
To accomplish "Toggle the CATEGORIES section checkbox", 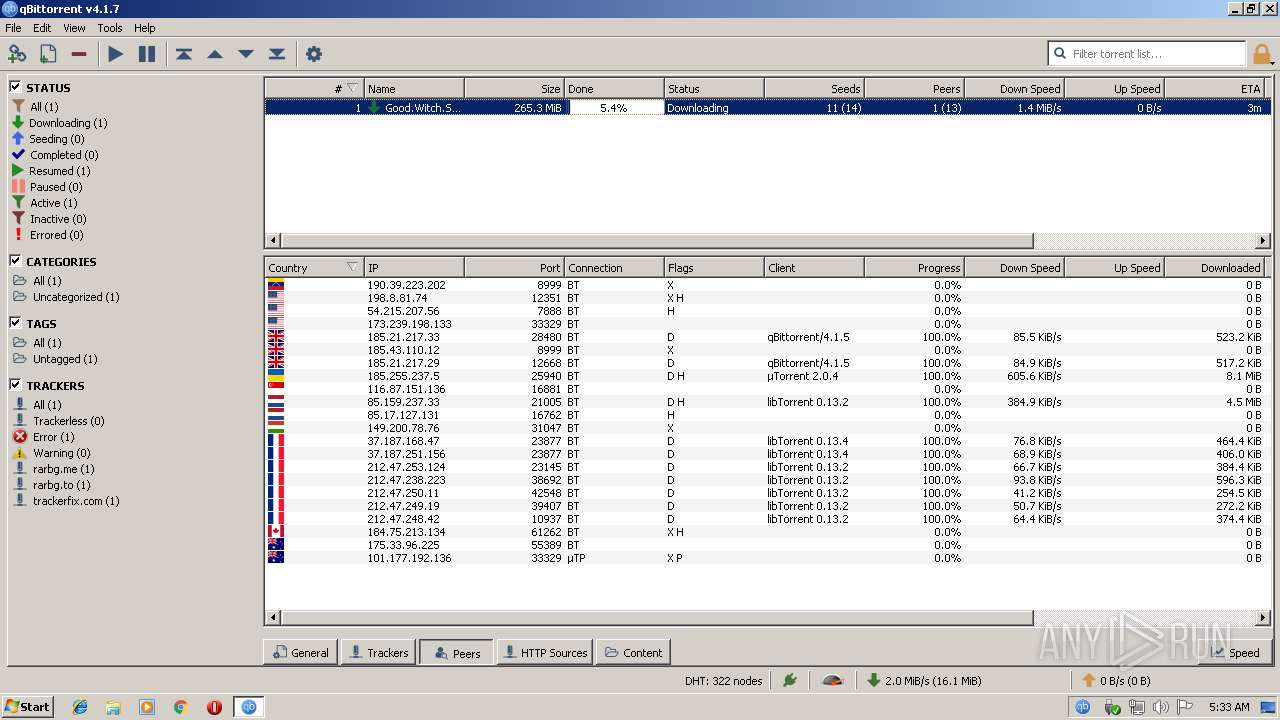I will (x=16, y=261).
